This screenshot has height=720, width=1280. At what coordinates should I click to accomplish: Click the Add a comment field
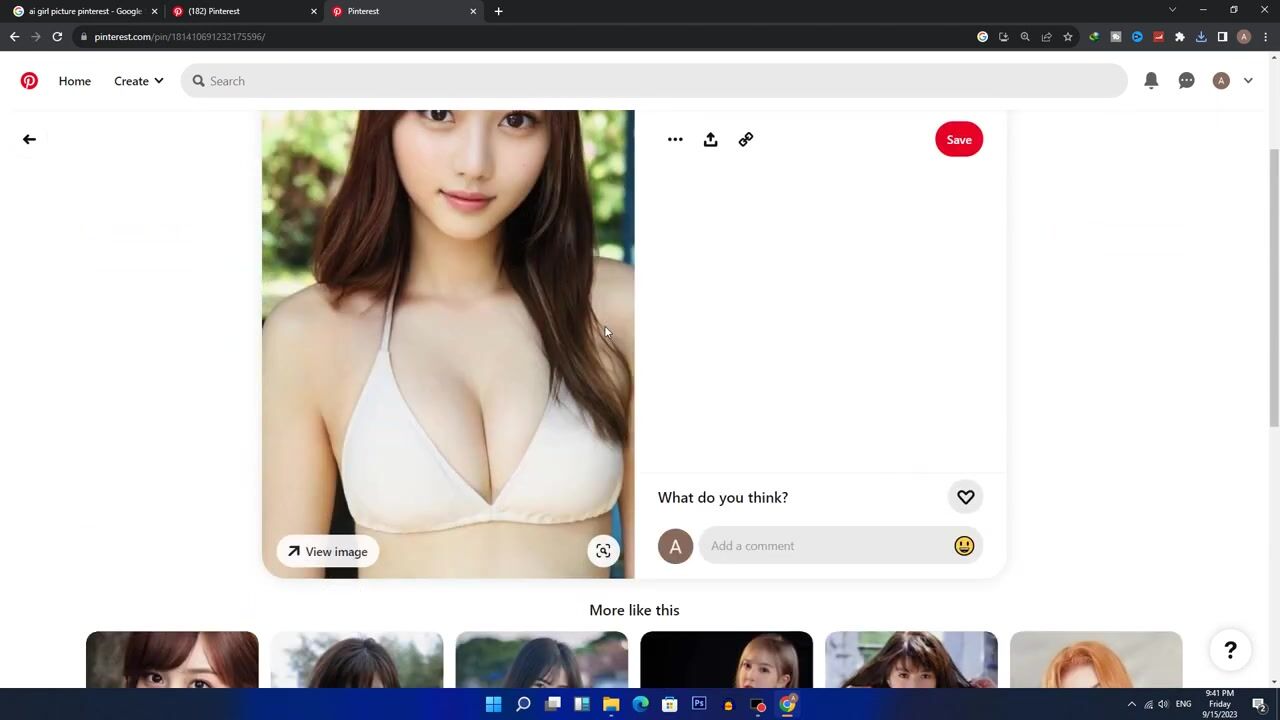click(x=825, y=546)
